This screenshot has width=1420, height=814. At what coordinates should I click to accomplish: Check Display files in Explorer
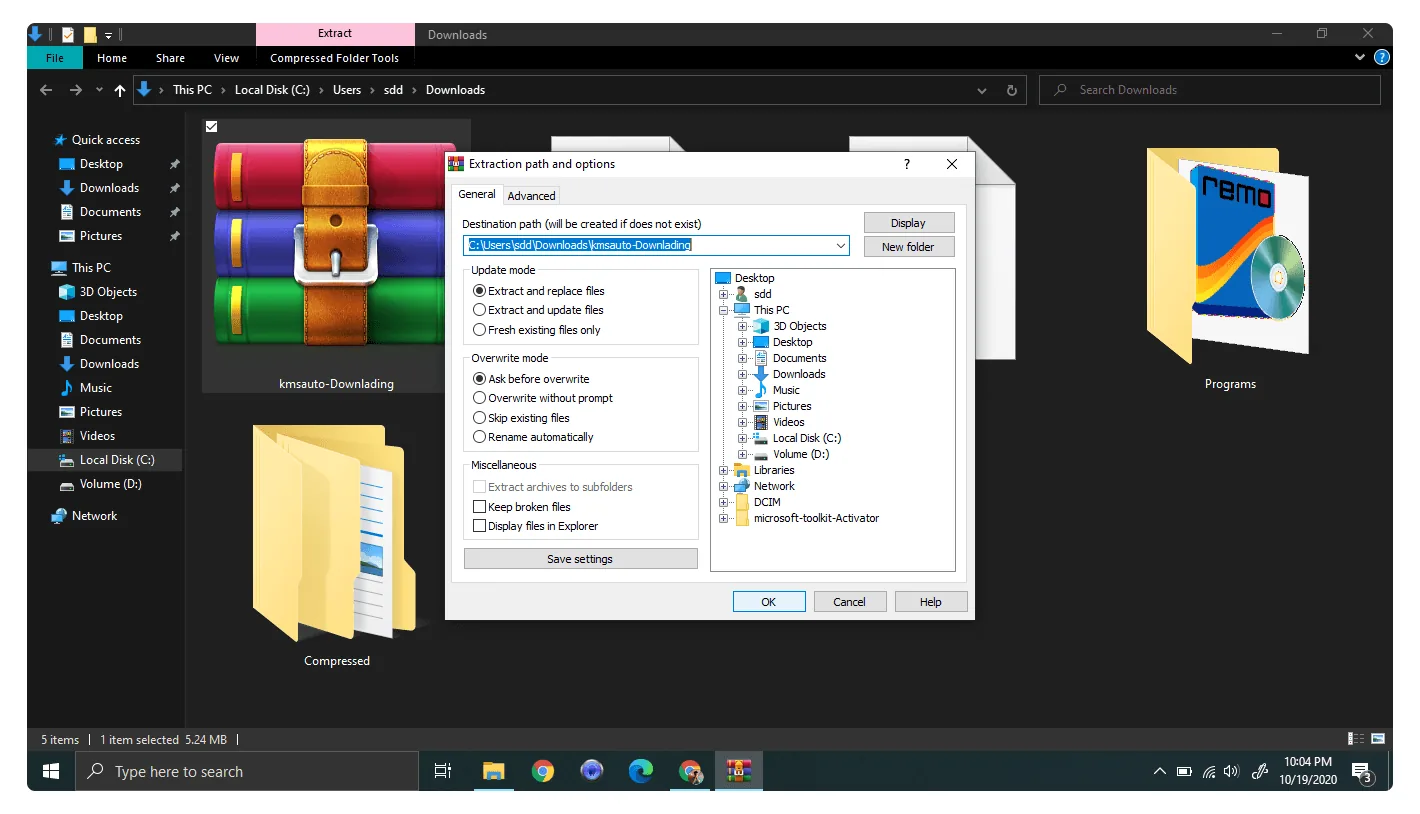click(536, 526)
